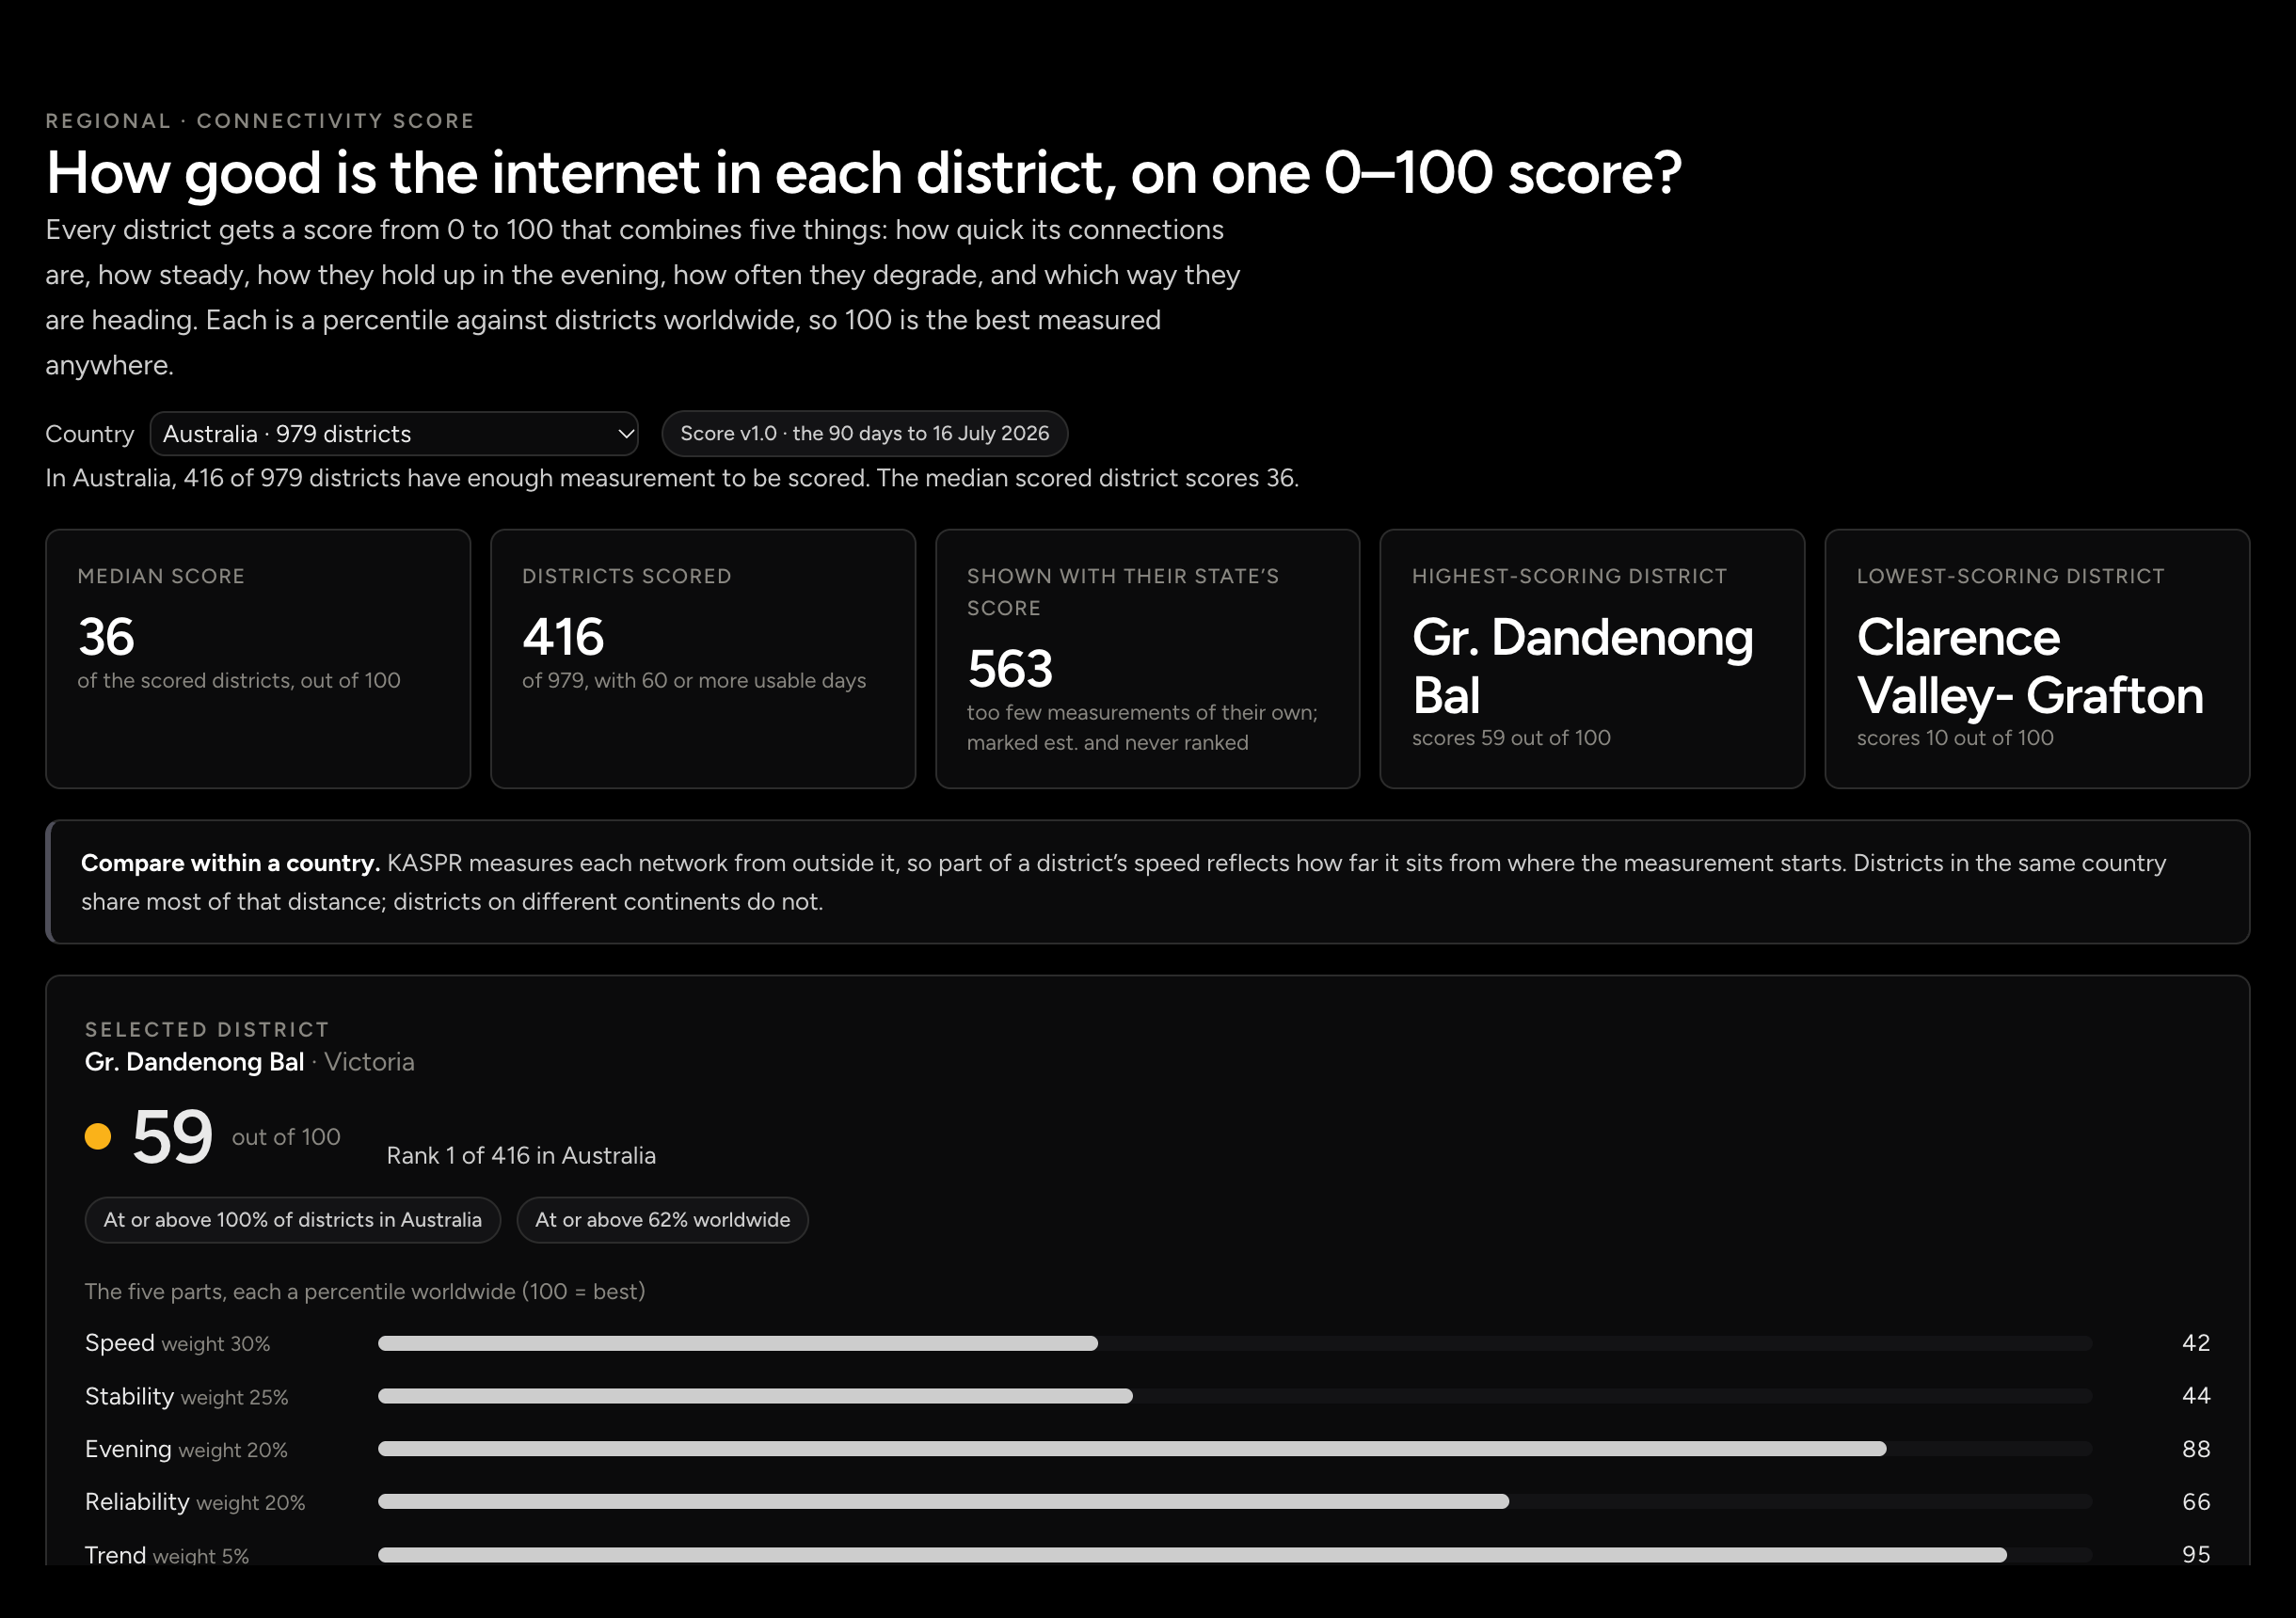This screenshot has width=2296, height=1618.
Task: Click the 'Evening weight 20%' label
Action: pos(186,1449)
